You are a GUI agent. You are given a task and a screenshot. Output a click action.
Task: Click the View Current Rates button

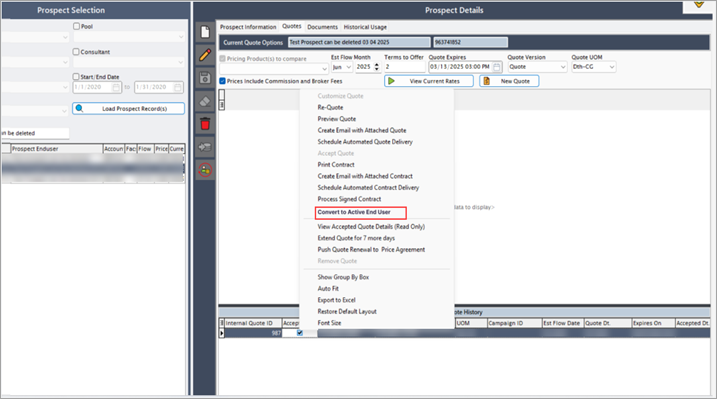[x=428, y=81]
